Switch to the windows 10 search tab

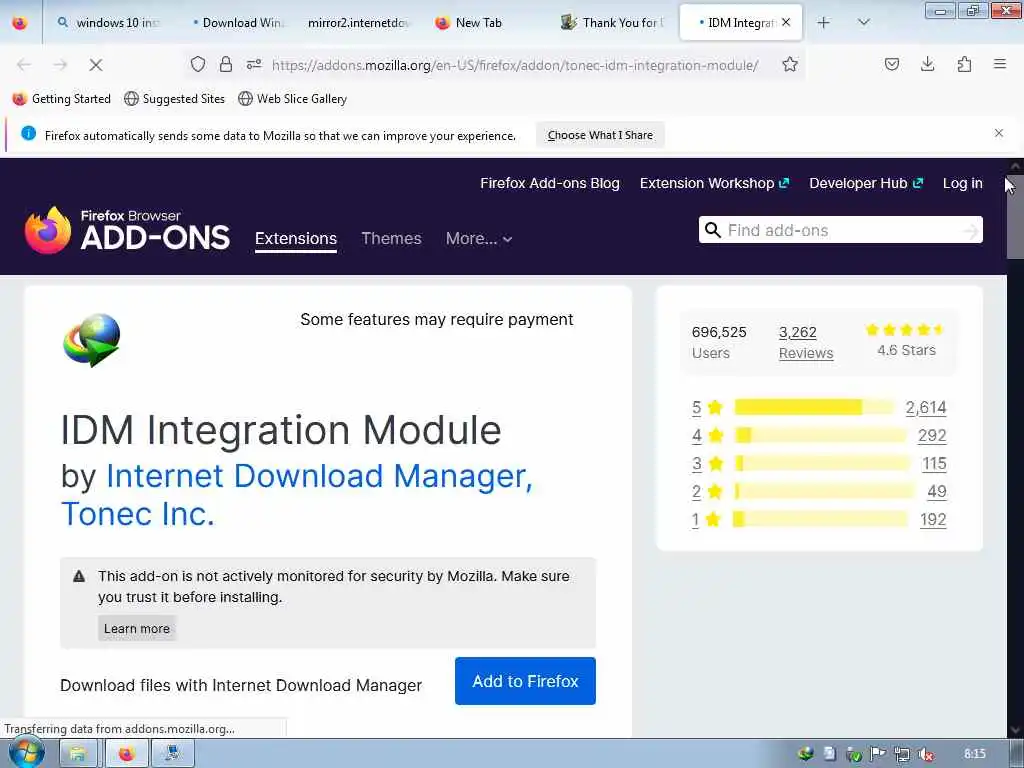click(x=108, y=23)
